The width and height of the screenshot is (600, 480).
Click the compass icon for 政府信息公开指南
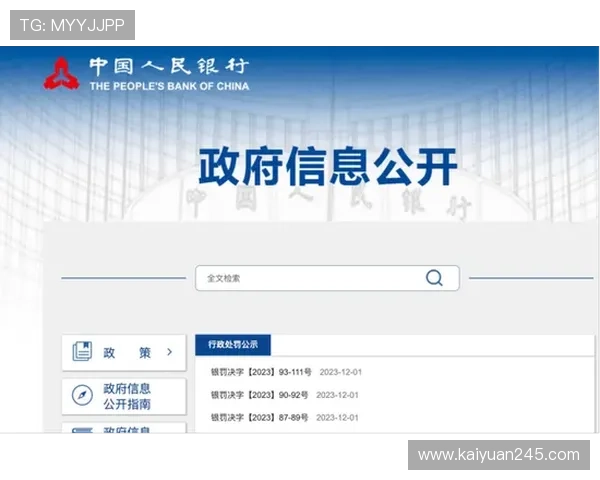[82, 395]
